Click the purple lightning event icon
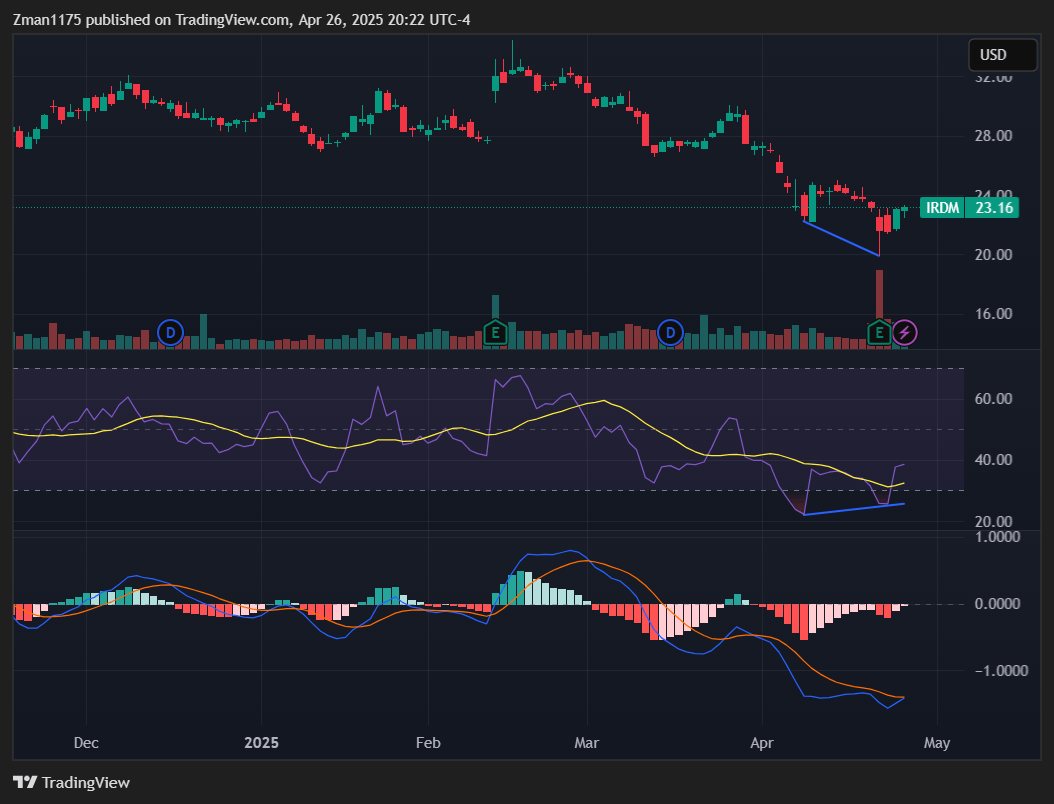The width and height of the screenshot is (1054, 804). [905, 333]
